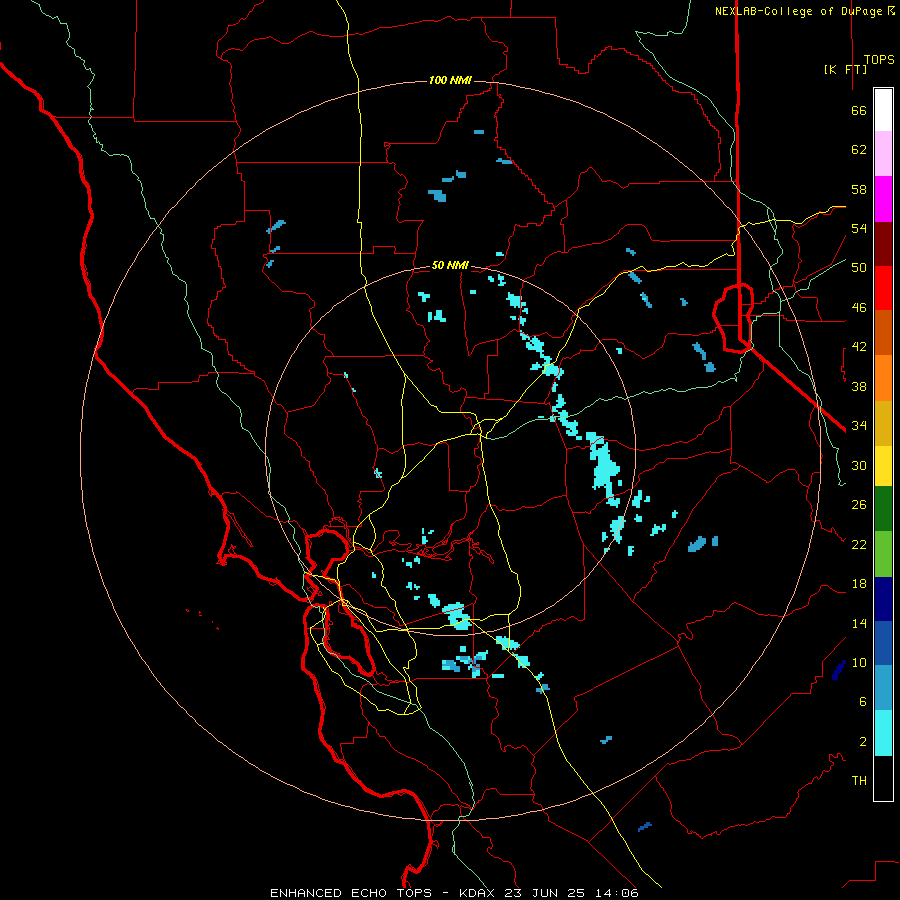Click the 46 legend value label
The image size is (900, 900).
pos(859,308)
